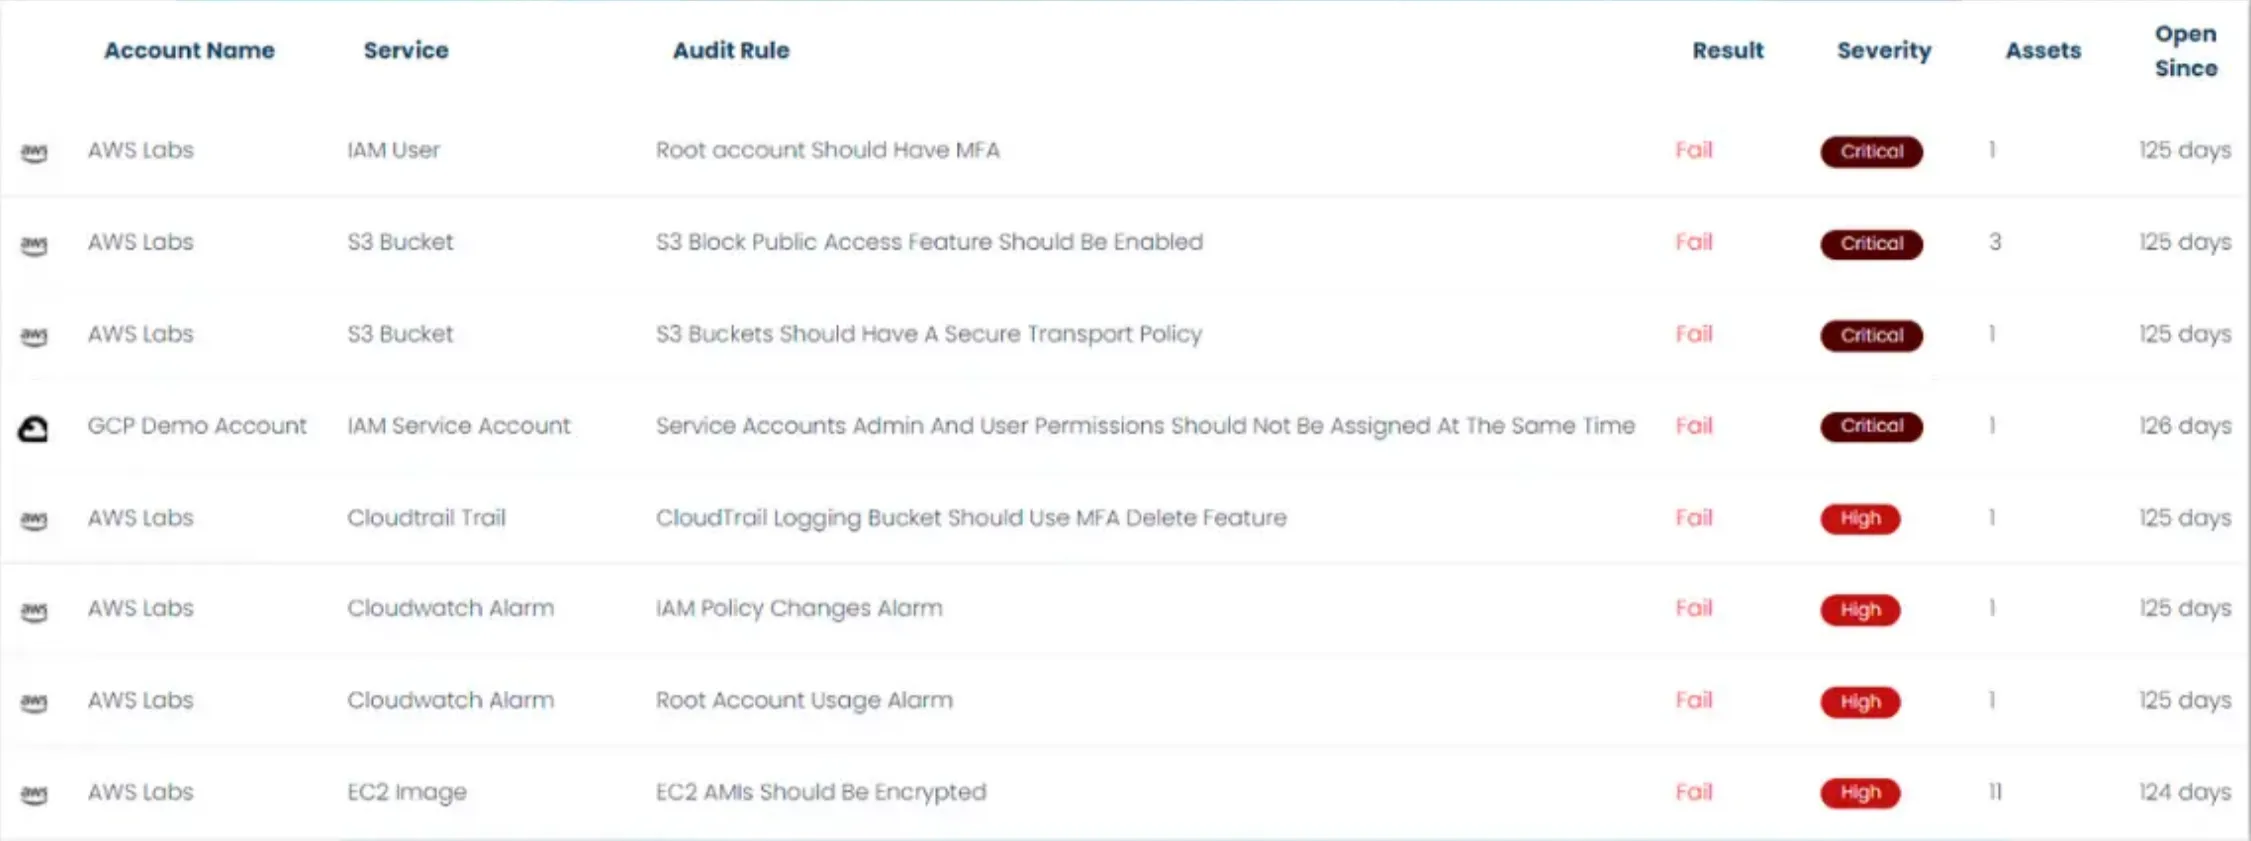Viewport: 2251px width, 841px height.
Task: Click the AWS icon on the EC2 AMIs Encrypted row
Action: [x=34, y=794]
